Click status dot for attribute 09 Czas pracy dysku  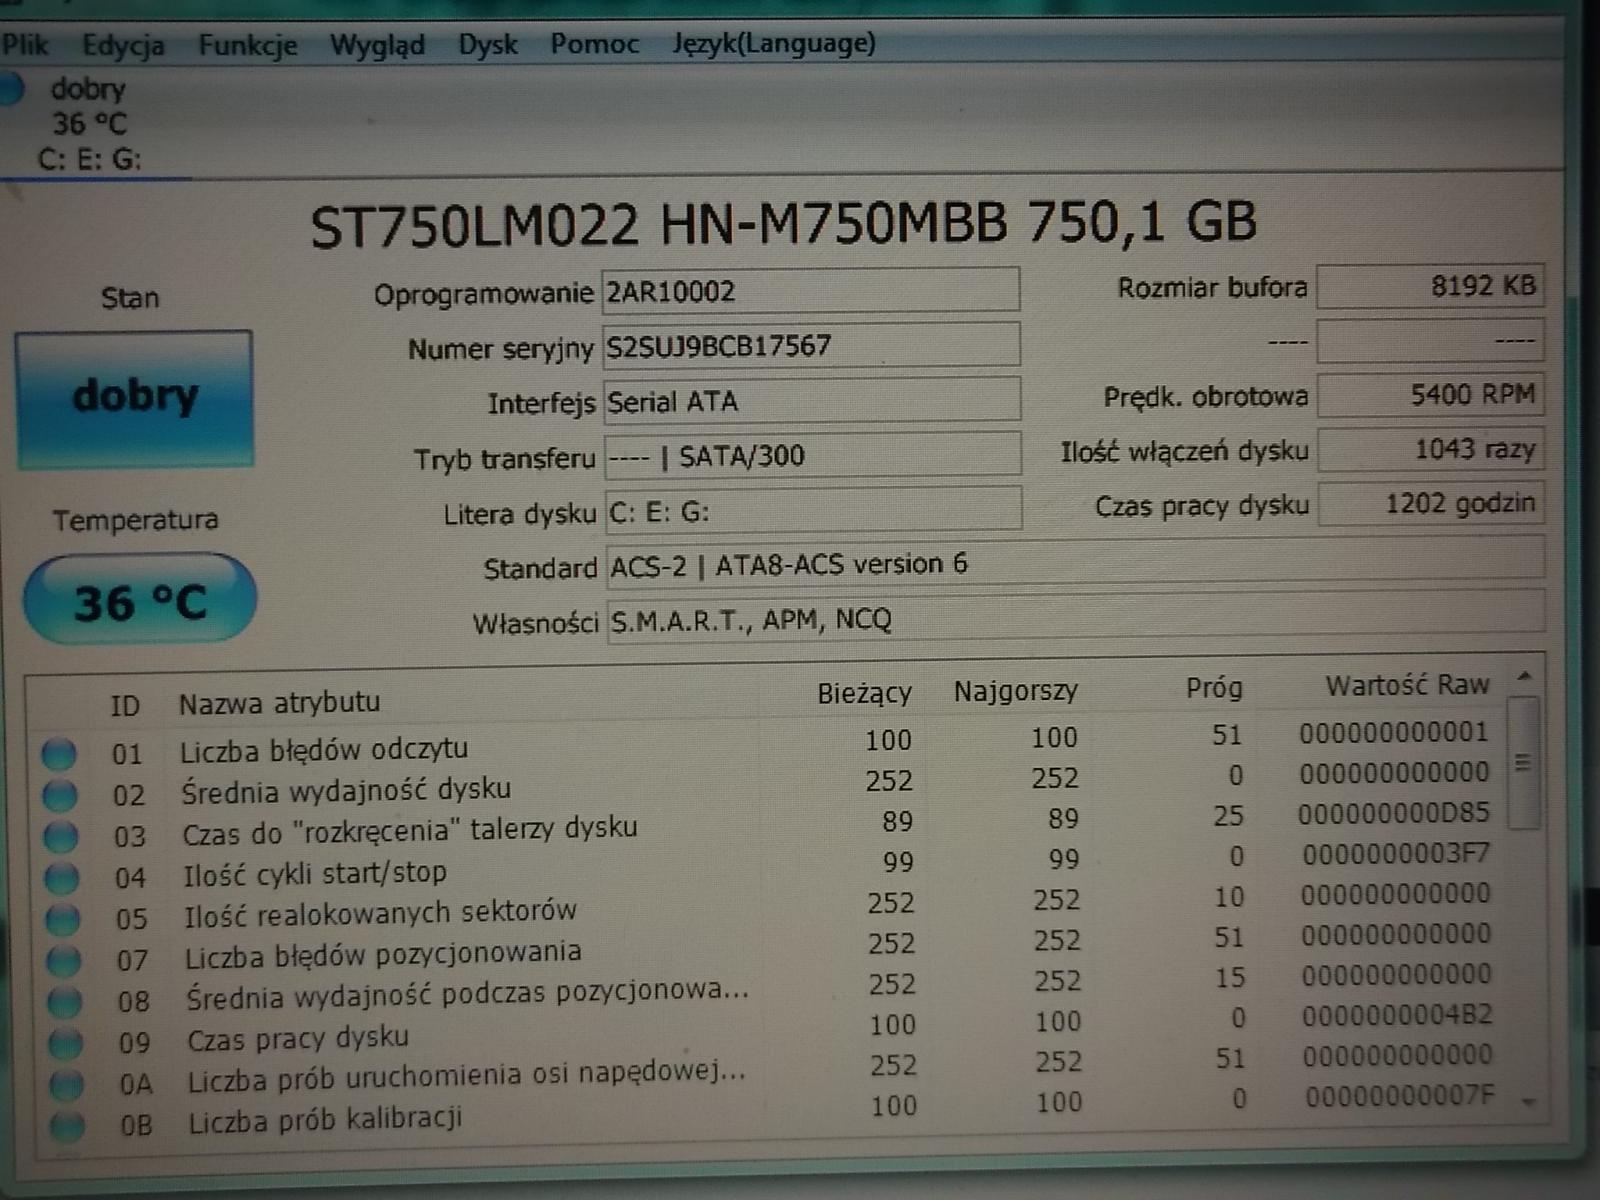[66, 1043]
